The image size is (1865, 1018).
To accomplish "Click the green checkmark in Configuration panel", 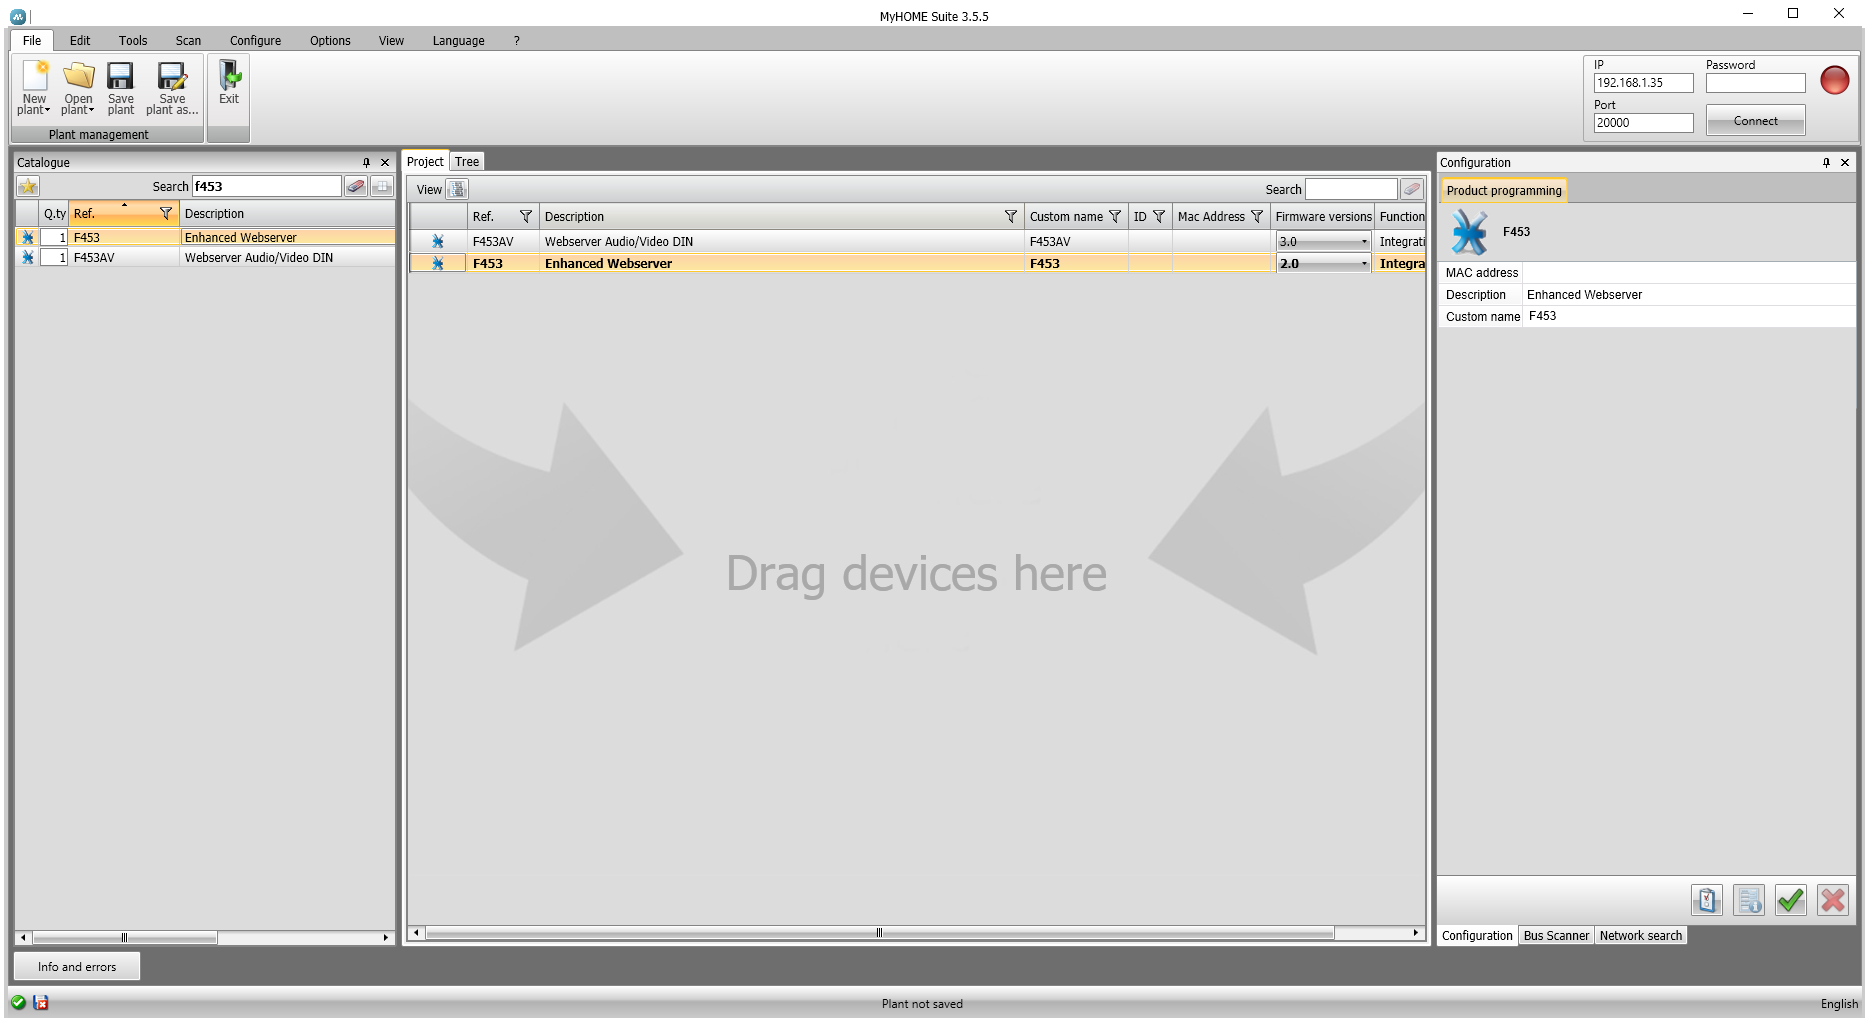I will pos(1790,901).
